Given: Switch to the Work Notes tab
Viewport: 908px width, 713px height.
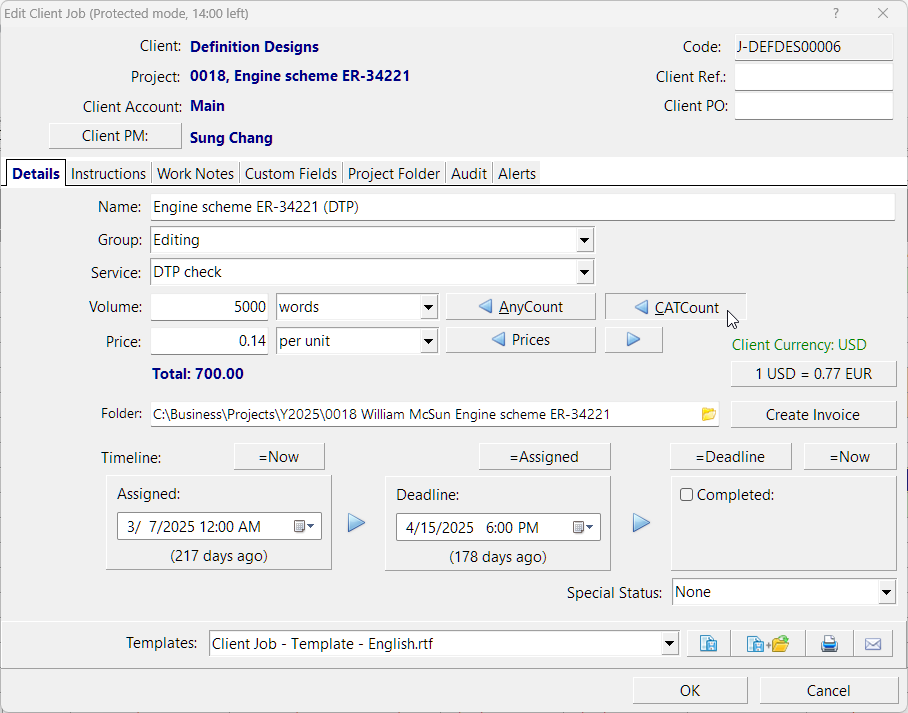Looking at the screenshot, I should point(195,174).
